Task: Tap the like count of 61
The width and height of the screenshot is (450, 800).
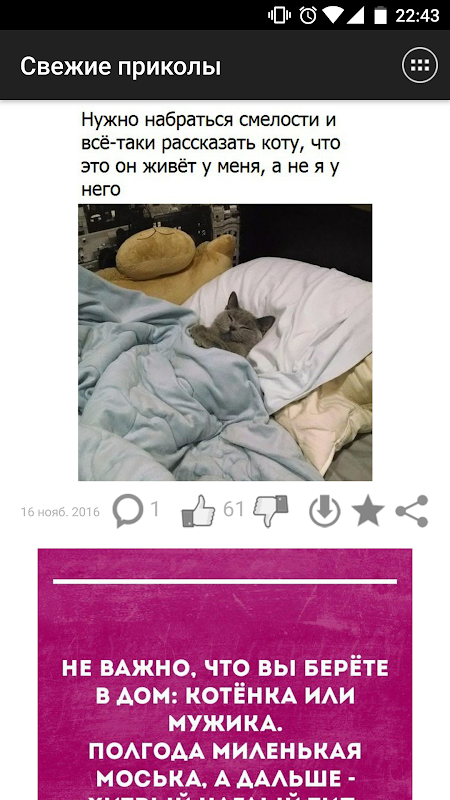Action: click(x=234, y=509)
